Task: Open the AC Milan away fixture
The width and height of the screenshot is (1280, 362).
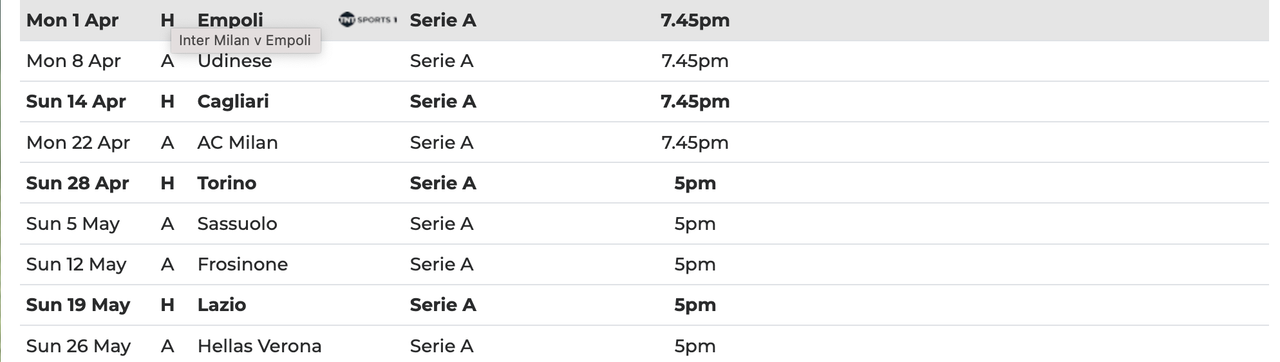Action: pos(238,143)
